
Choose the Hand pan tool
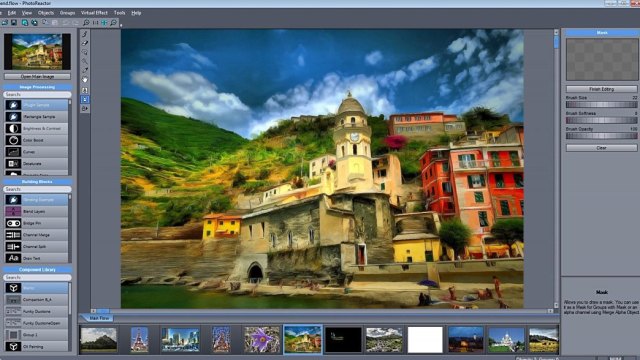pyautogui.click(x=85, y=80)
